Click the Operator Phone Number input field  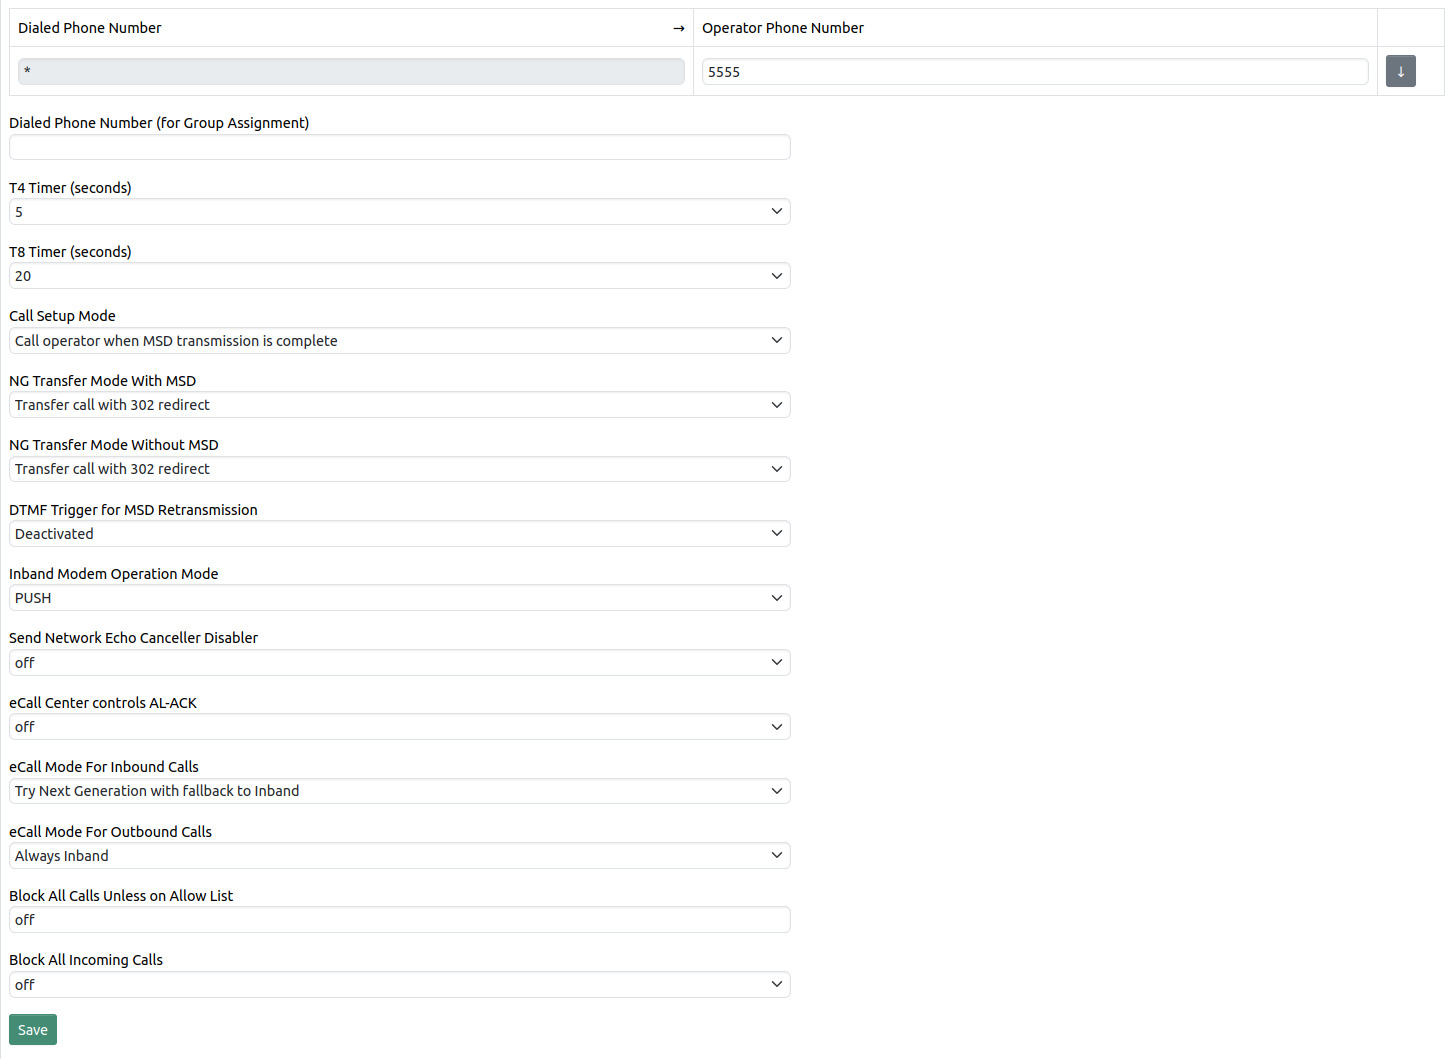coord(1034,72)
